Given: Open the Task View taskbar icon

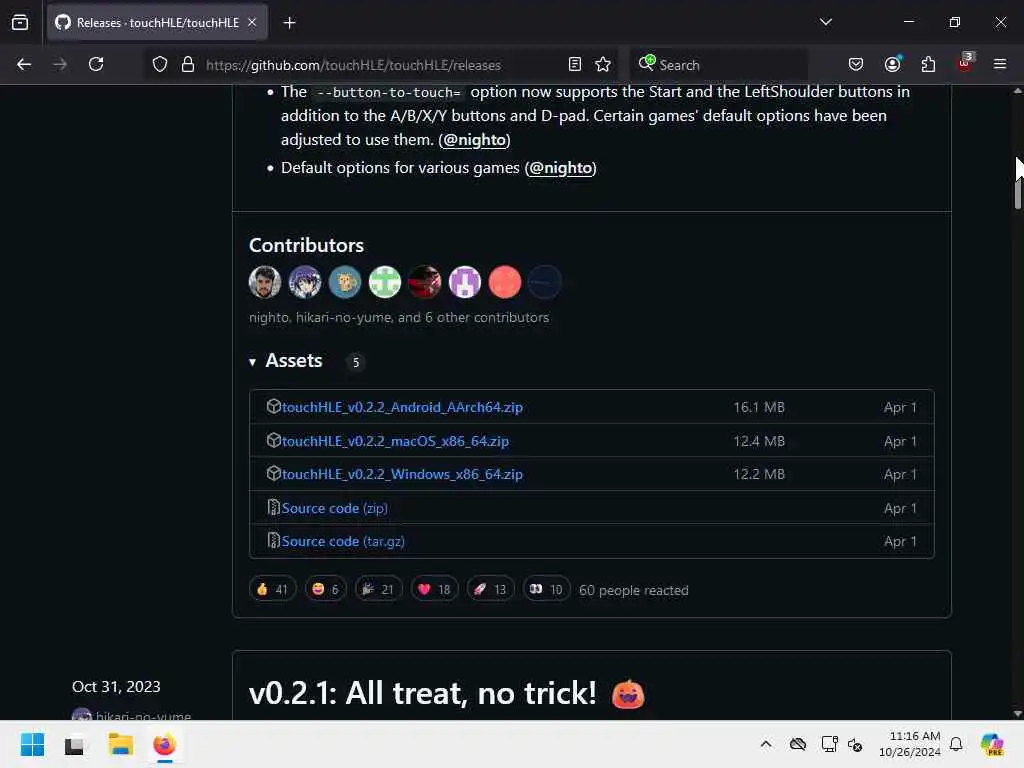Looking at the screenshot, I should click(74, 744).
